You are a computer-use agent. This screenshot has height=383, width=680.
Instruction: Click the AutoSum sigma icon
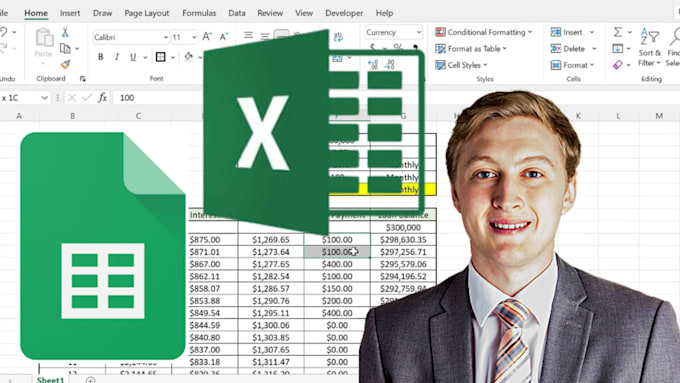(x=618, y=32)
